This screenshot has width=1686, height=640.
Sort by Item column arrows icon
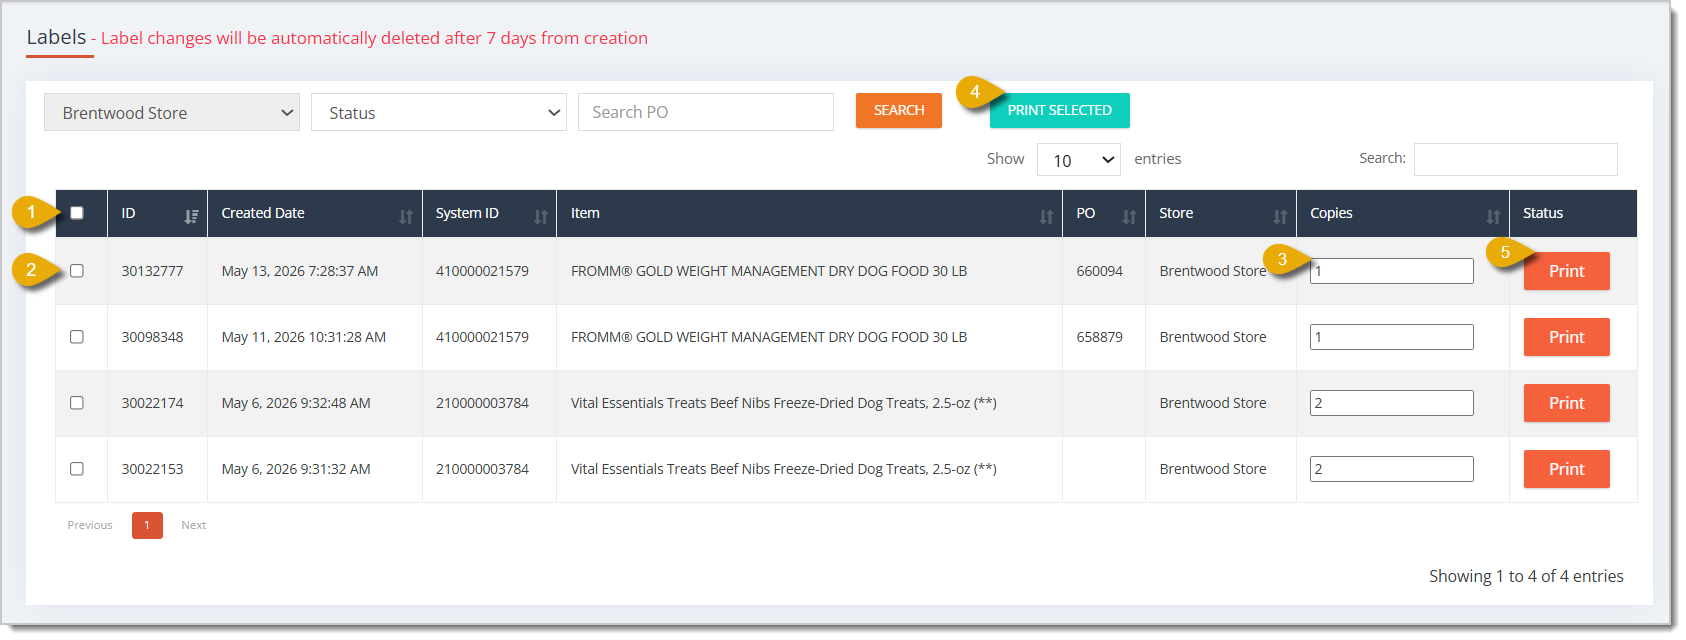tap(1046, 216)
